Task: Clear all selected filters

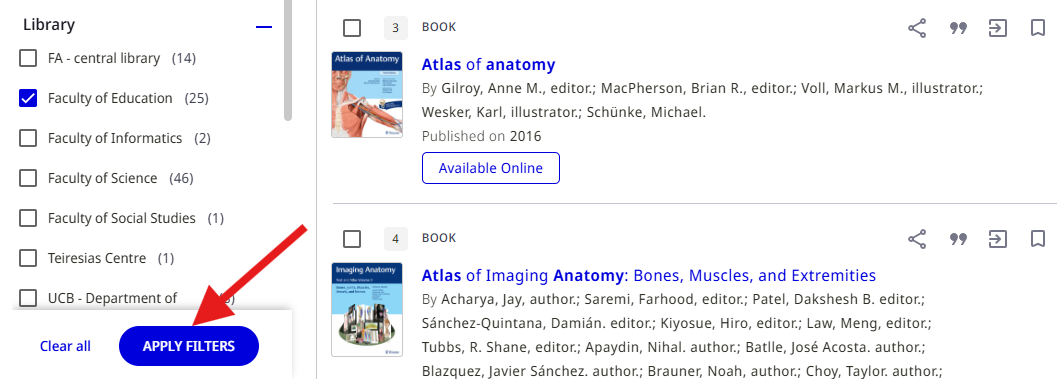Action: click(x=65, y=346)
